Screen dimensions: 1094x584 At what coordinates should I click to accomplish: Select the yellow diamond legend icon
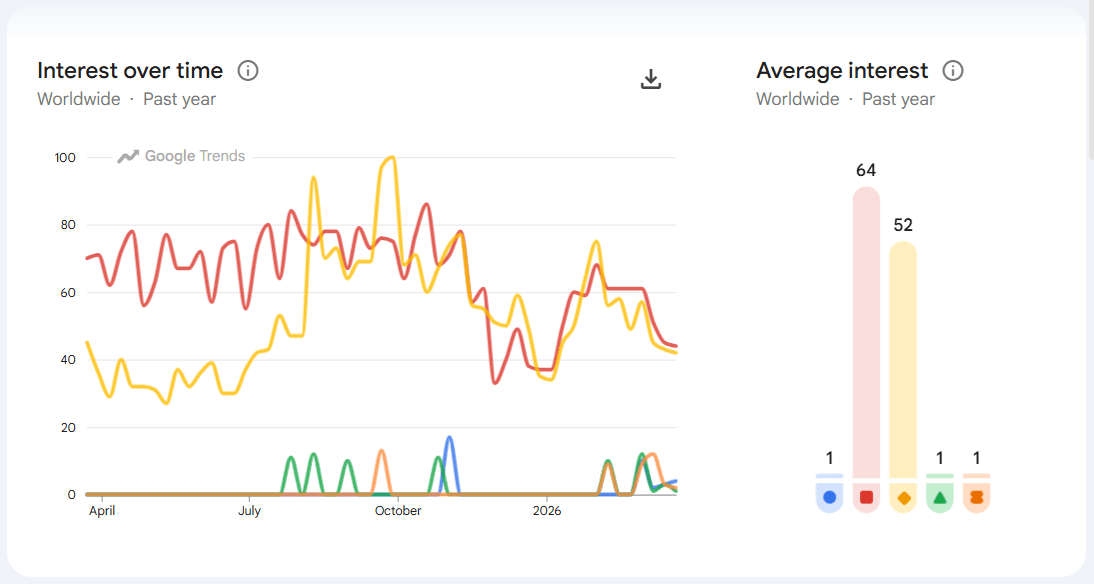pyautogui.click(x=903, y=497)
